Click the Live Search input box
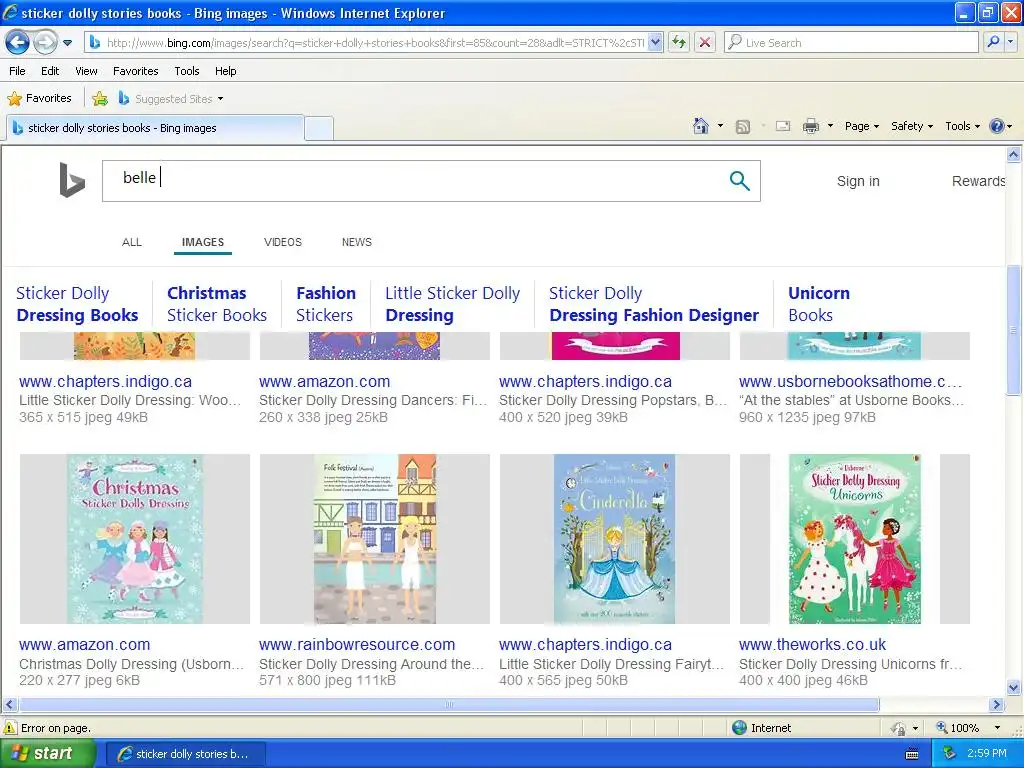The width and height of the screenshot is (1024, 768). point(851,43)
